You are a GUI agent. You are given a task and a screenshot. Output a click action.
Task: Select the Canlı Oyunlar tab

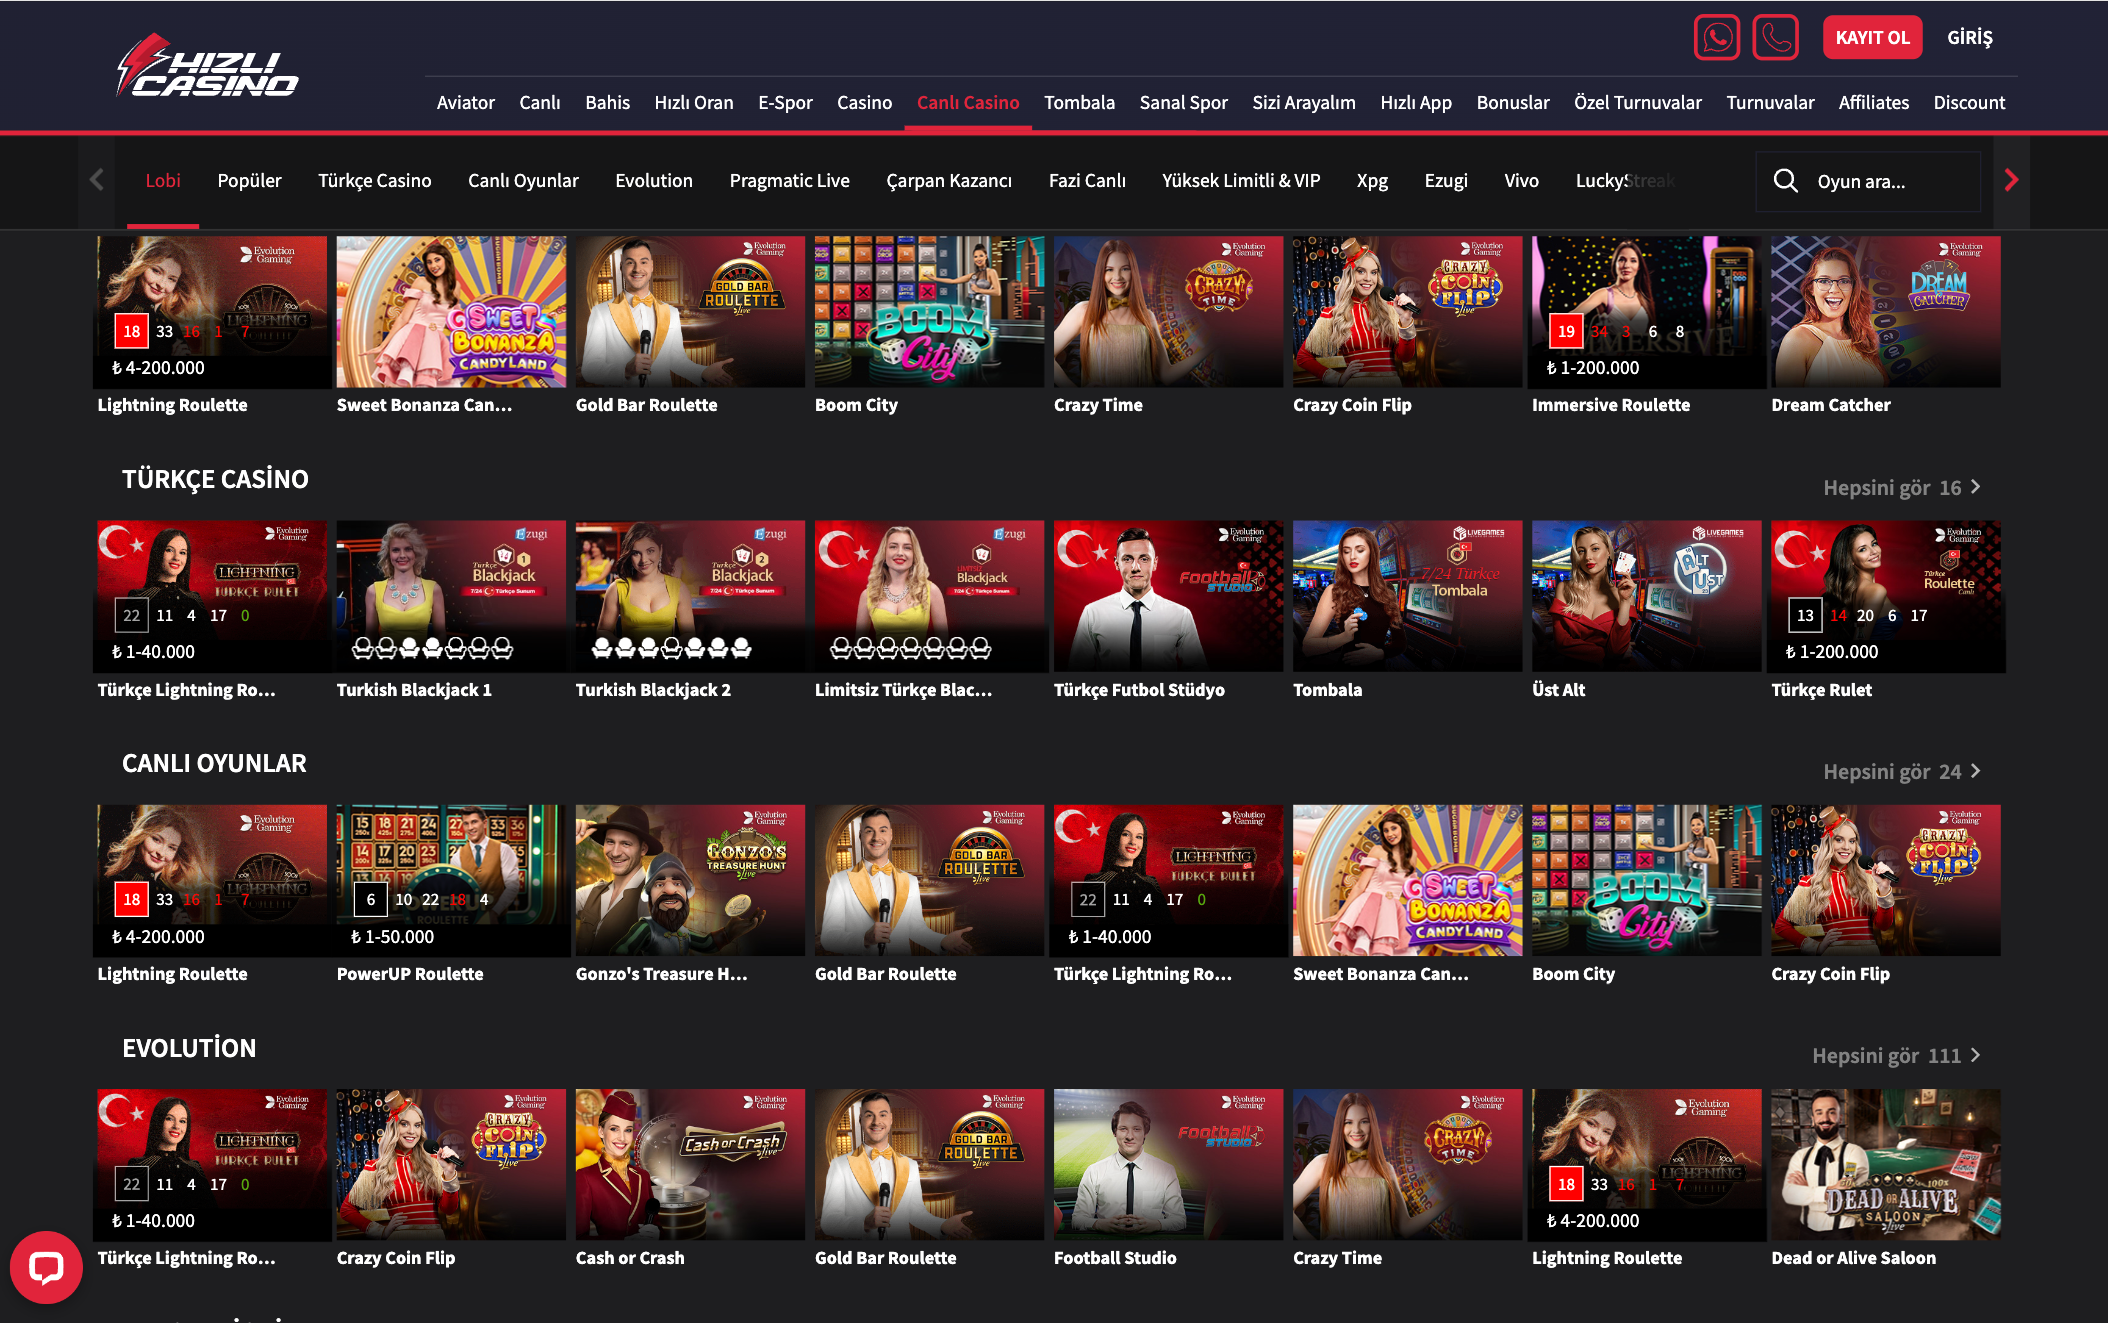pos(523,181)
